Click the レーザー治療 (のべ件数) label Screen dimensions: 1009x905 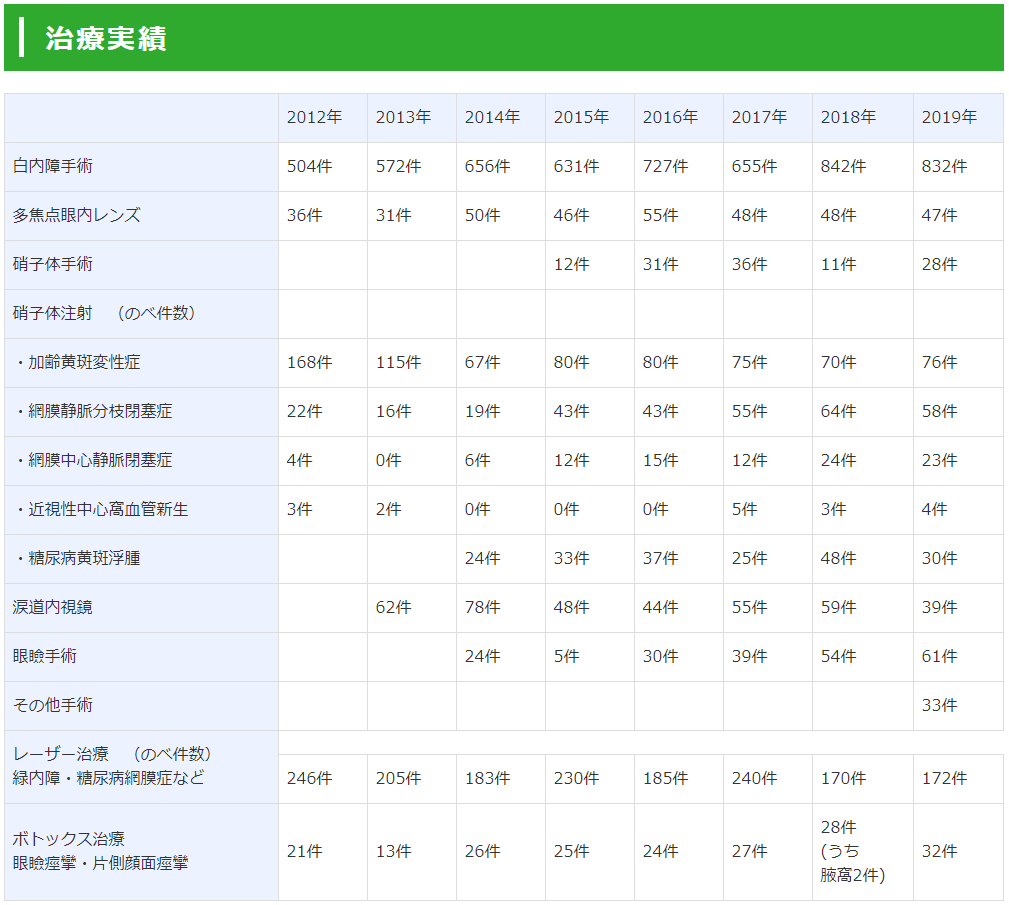pos(112,754)
